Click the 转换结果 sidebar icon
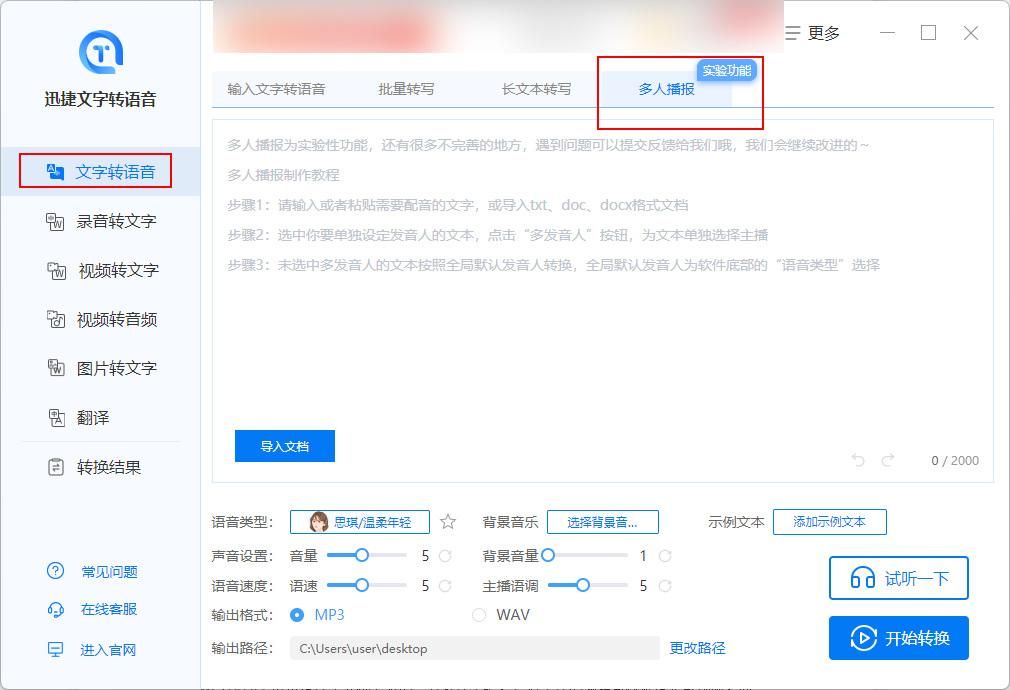Viewport: 1010px width, 690px height. pos(56,467)
